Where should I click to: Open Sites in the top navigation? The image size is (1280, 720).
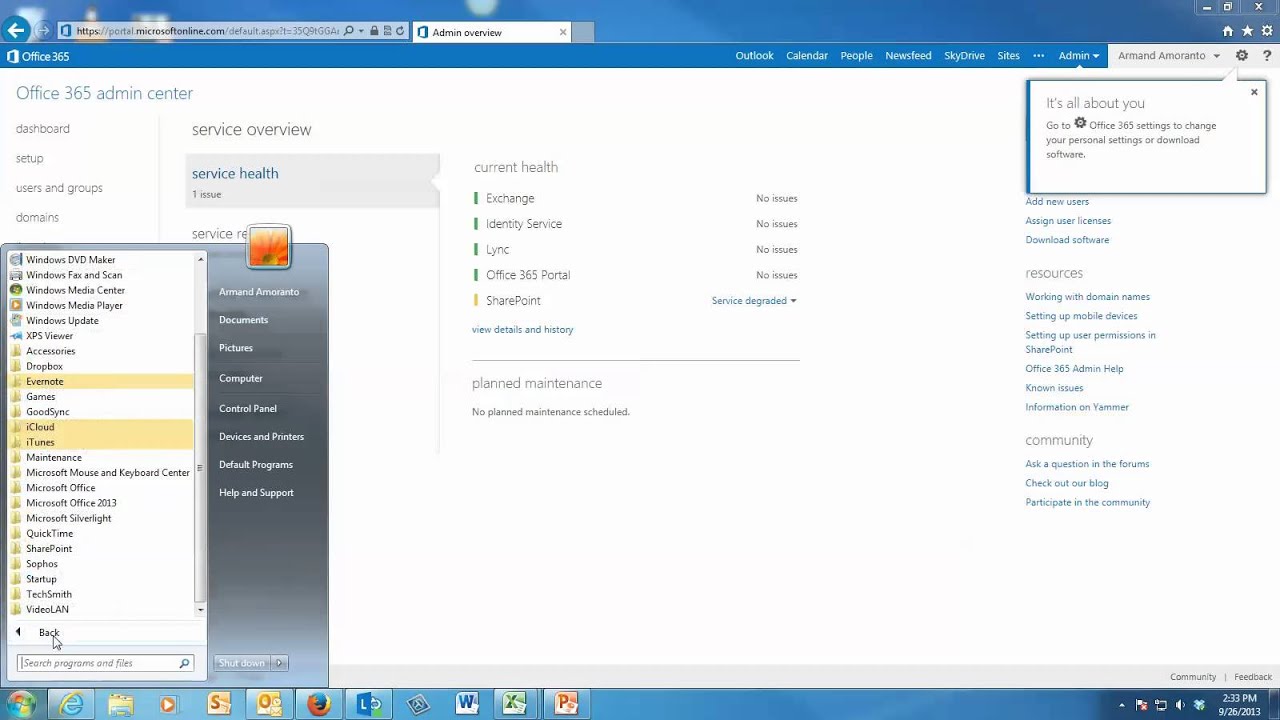(x=1008, y=56)
